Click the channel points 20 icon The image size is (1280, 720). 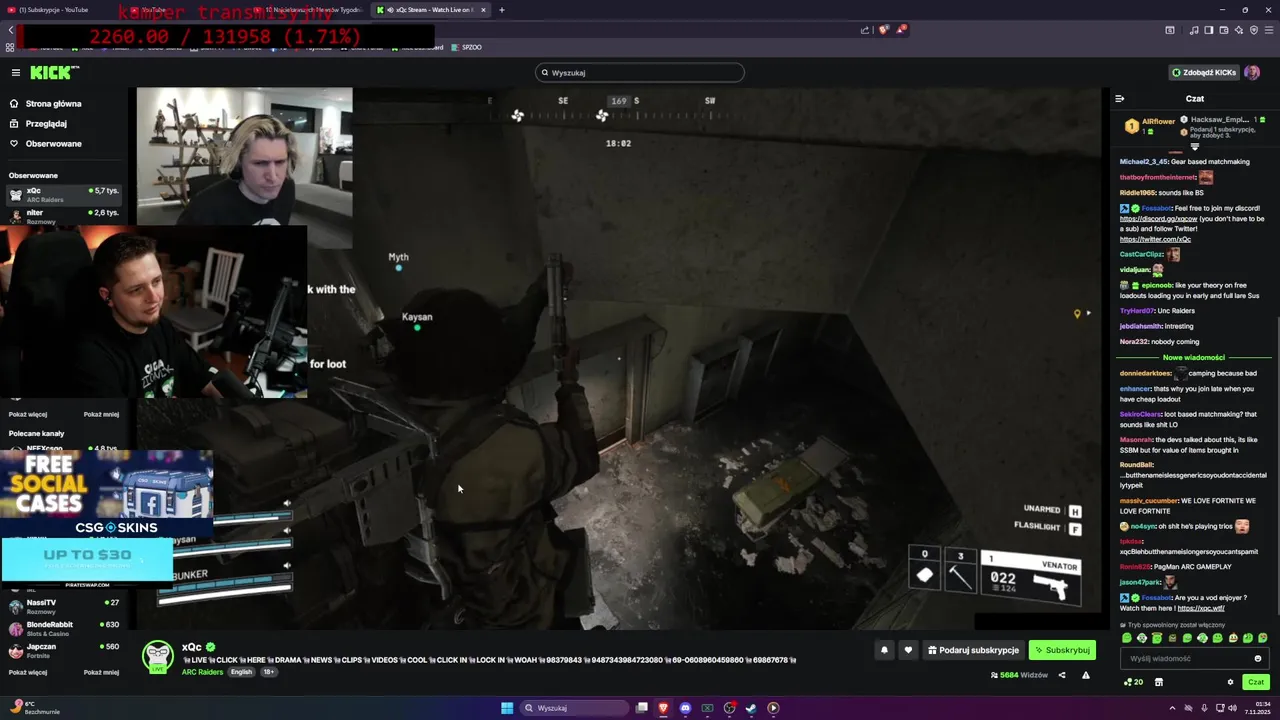1134,682
